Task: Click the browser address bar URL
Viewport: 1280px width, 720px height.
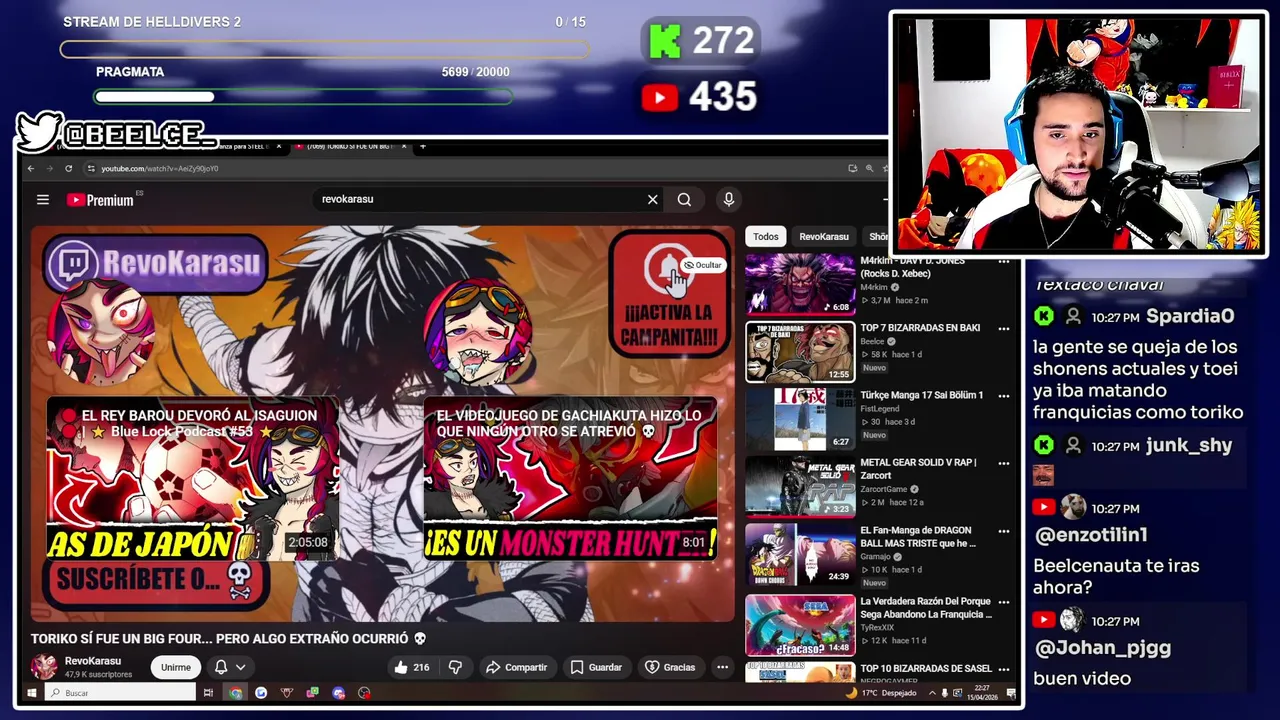Action: tap(160, 168)
